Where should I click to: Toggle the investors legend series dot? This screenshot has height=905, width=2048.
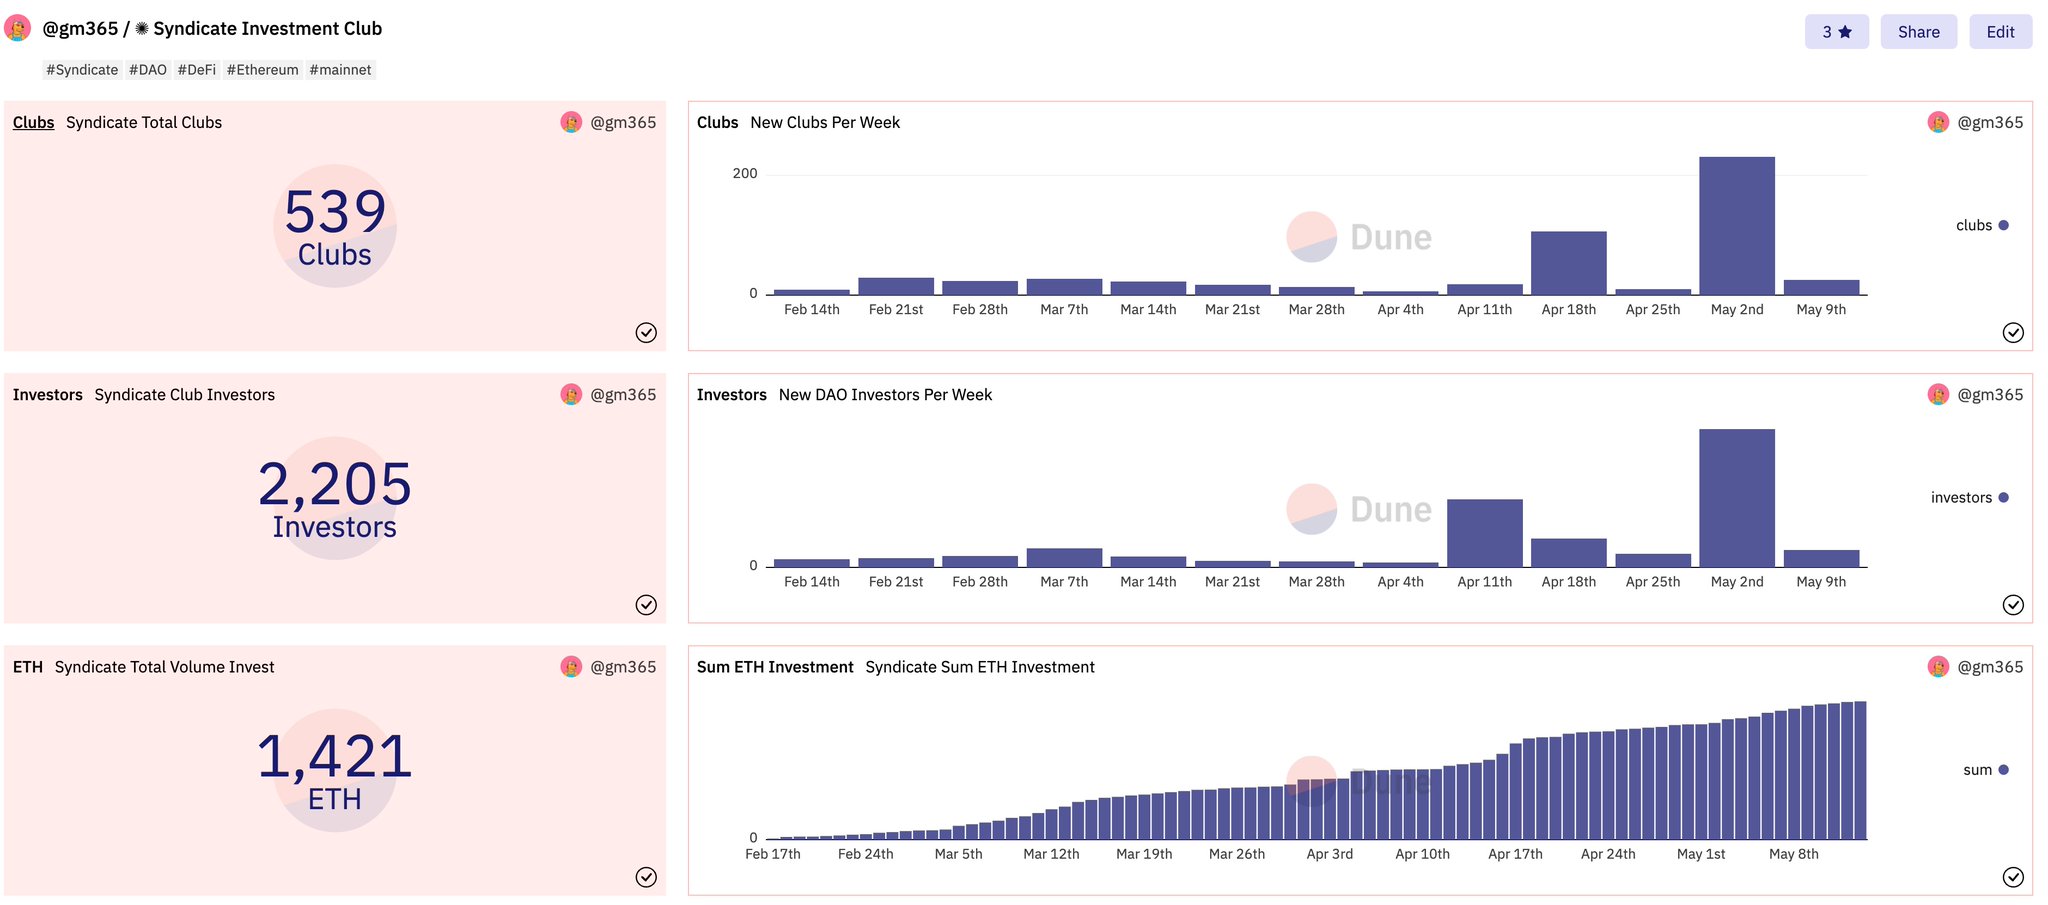pos(2003,497)
